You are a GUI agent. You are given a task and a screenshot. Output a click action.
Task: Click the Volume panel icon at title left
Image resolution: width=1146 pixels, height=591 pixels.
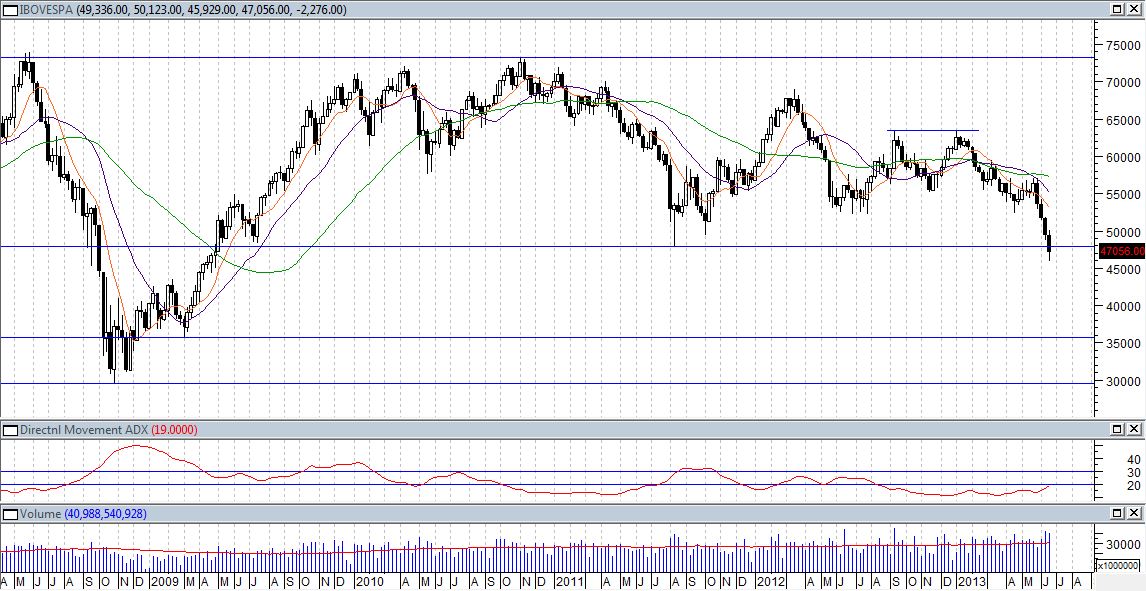coord(8,514)
